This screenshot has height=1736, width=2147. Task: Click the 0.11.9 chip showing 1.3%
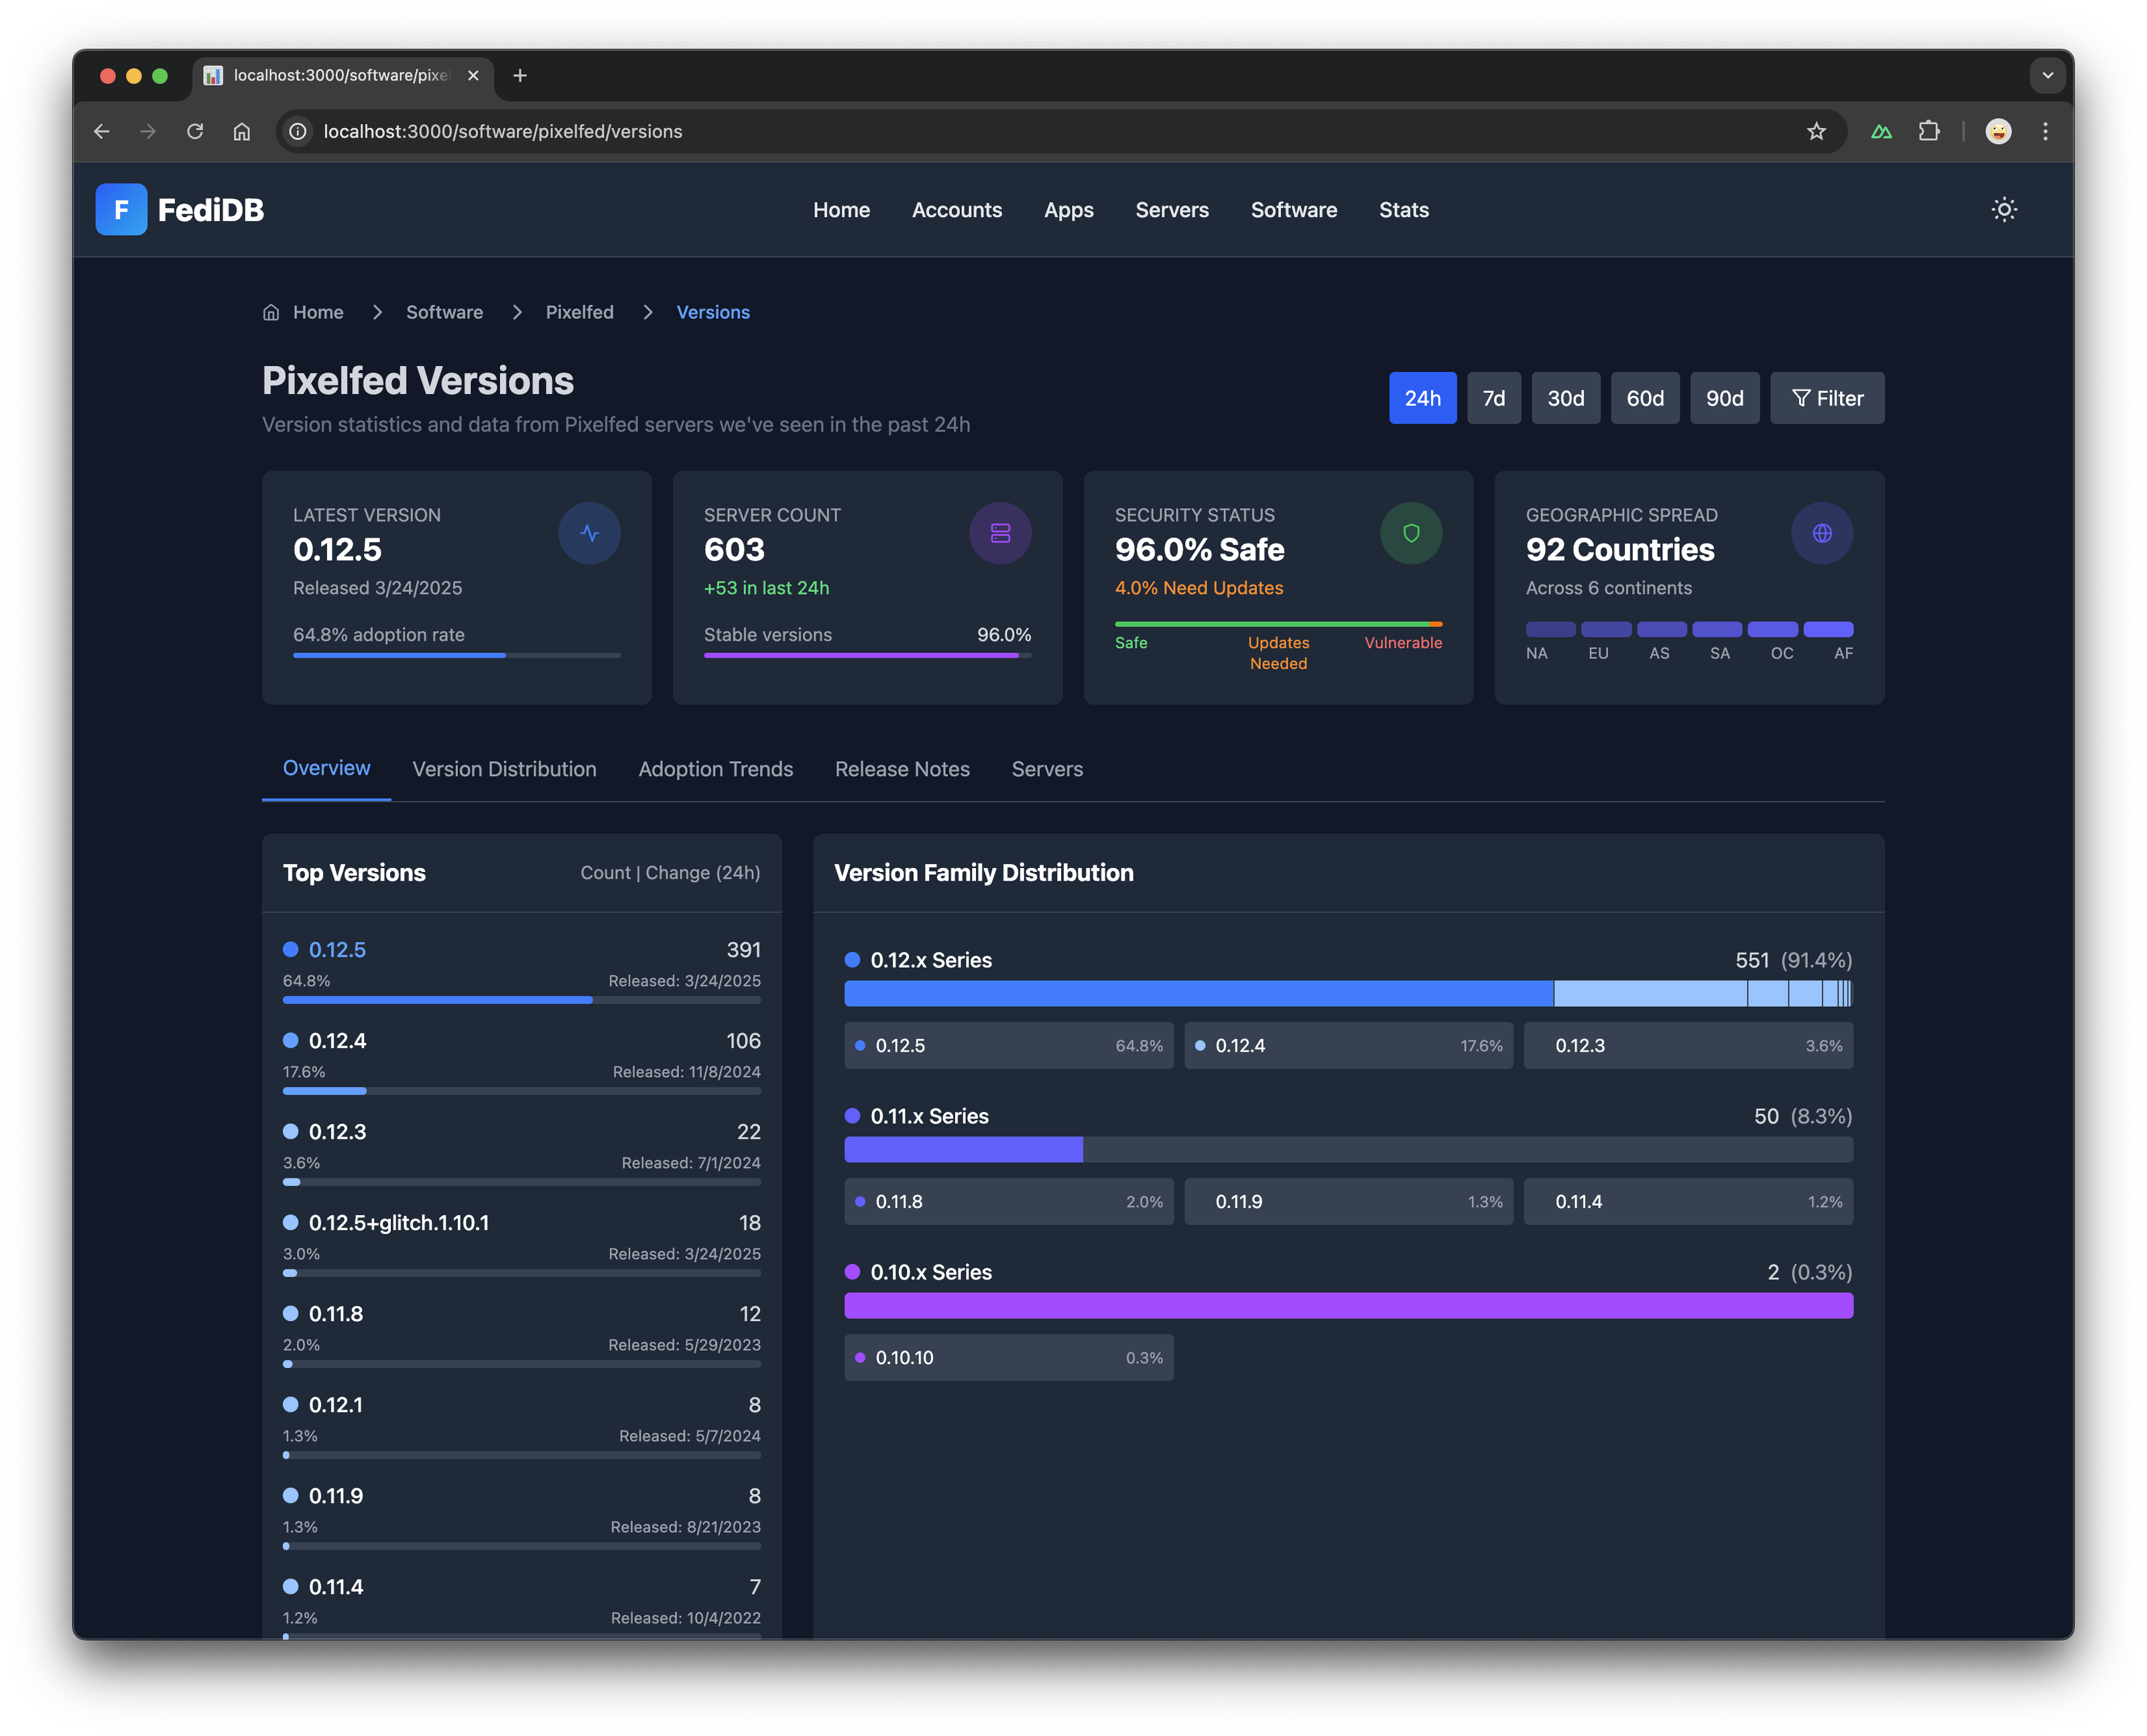1348,1201
